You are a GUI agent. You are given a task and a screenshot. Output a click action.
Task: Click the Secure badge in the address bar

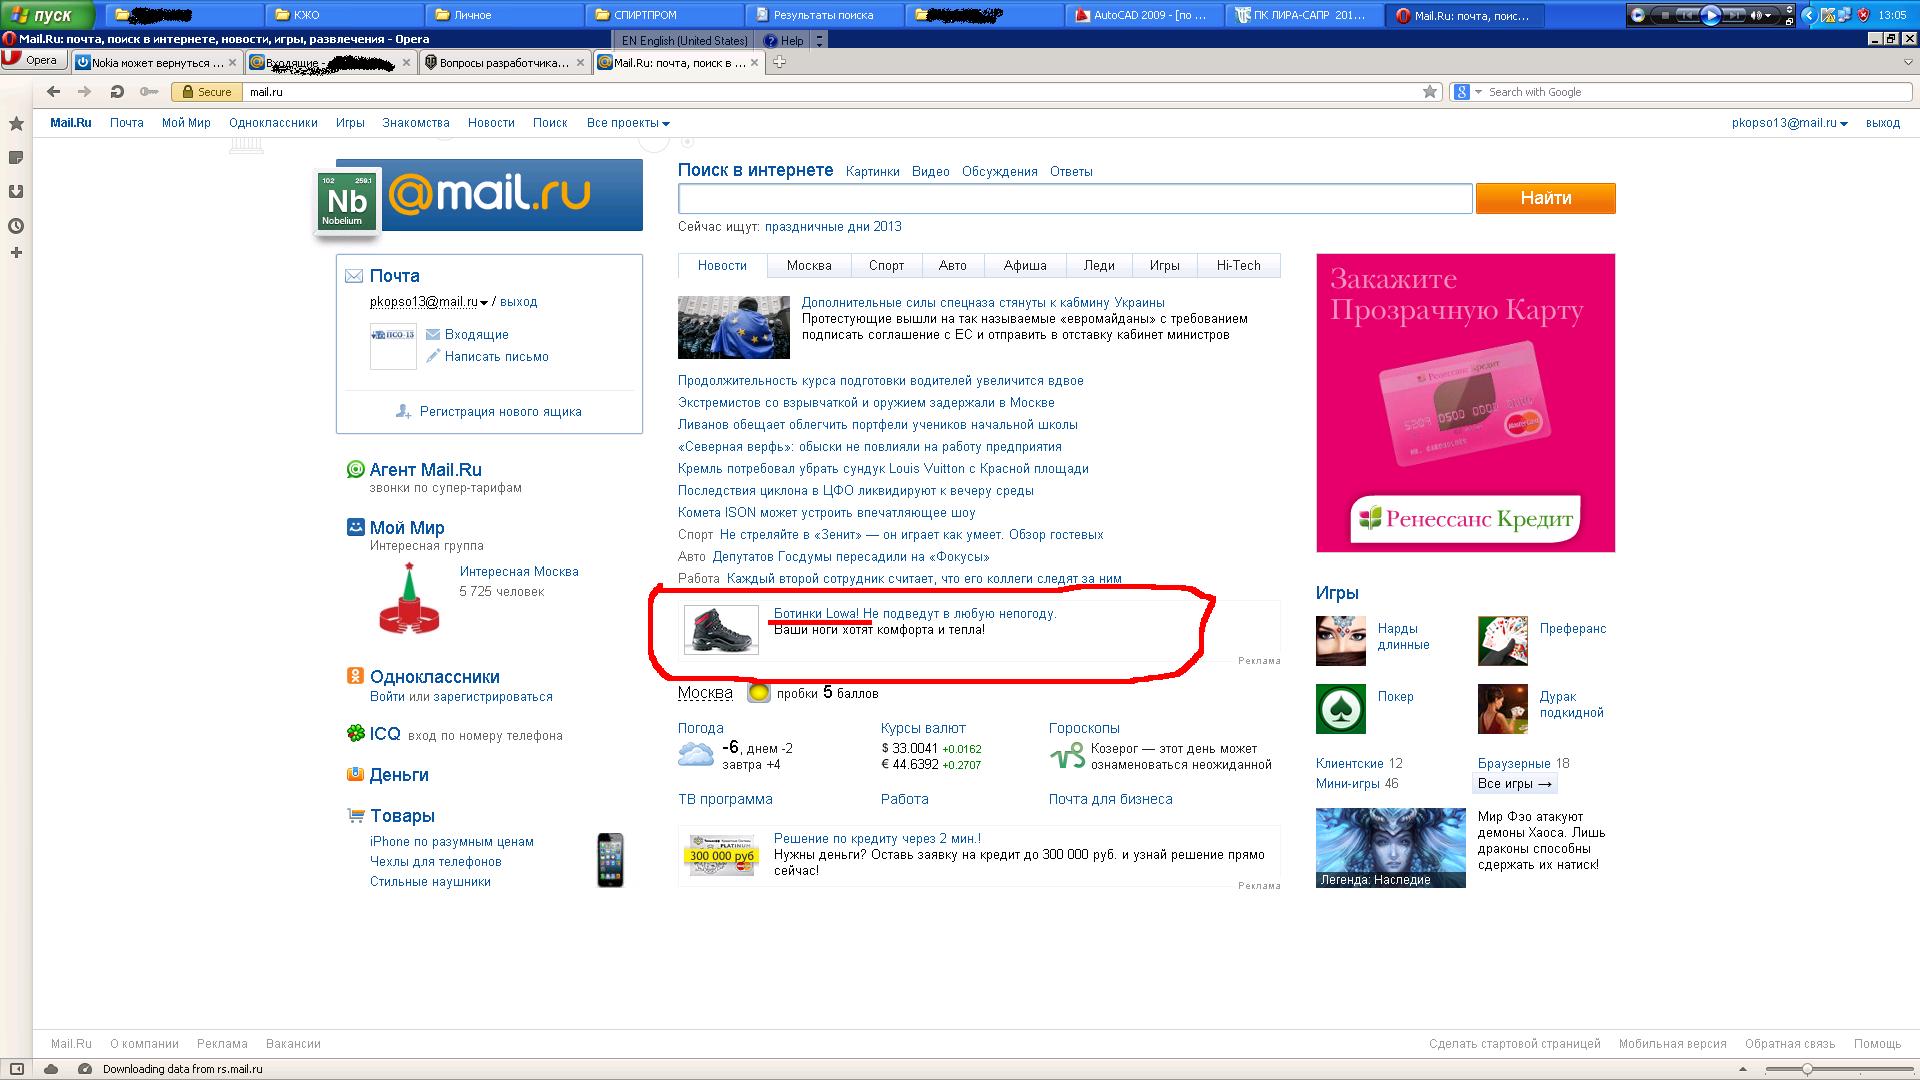[206, 92]
